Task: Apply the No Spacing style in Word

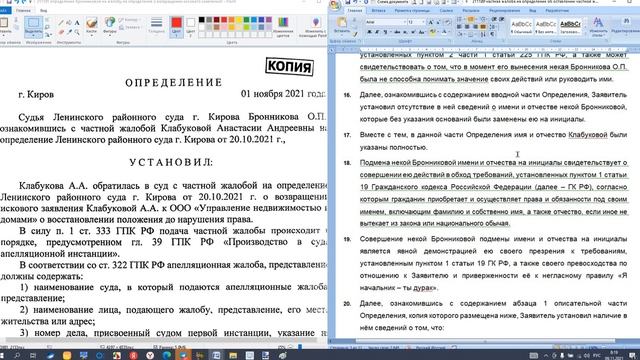Action: pos(546,27)
